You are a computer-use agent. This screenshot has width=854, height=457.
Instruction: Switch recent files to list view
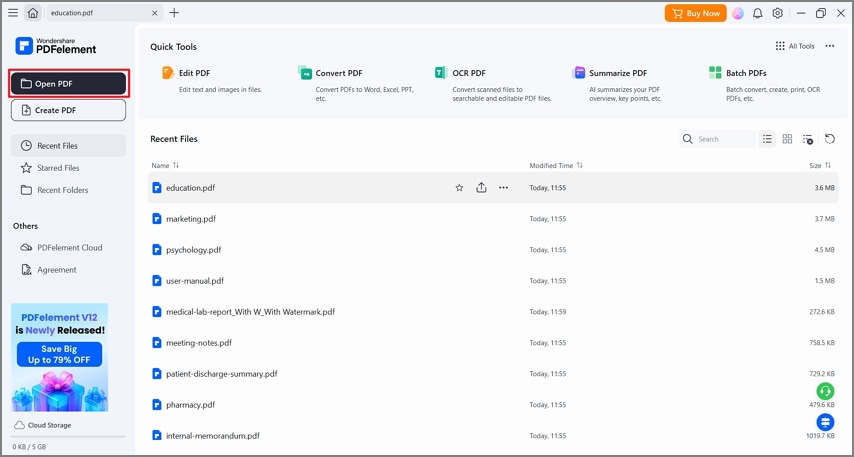[768, 139]
